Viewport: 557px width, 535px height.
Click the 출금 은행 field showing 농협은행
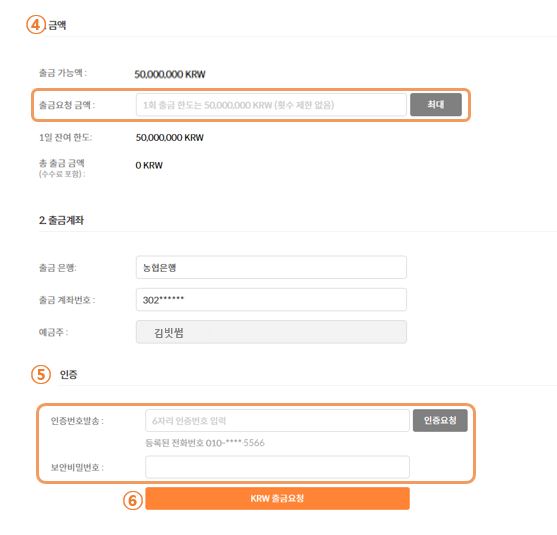(x=271, y=267)
